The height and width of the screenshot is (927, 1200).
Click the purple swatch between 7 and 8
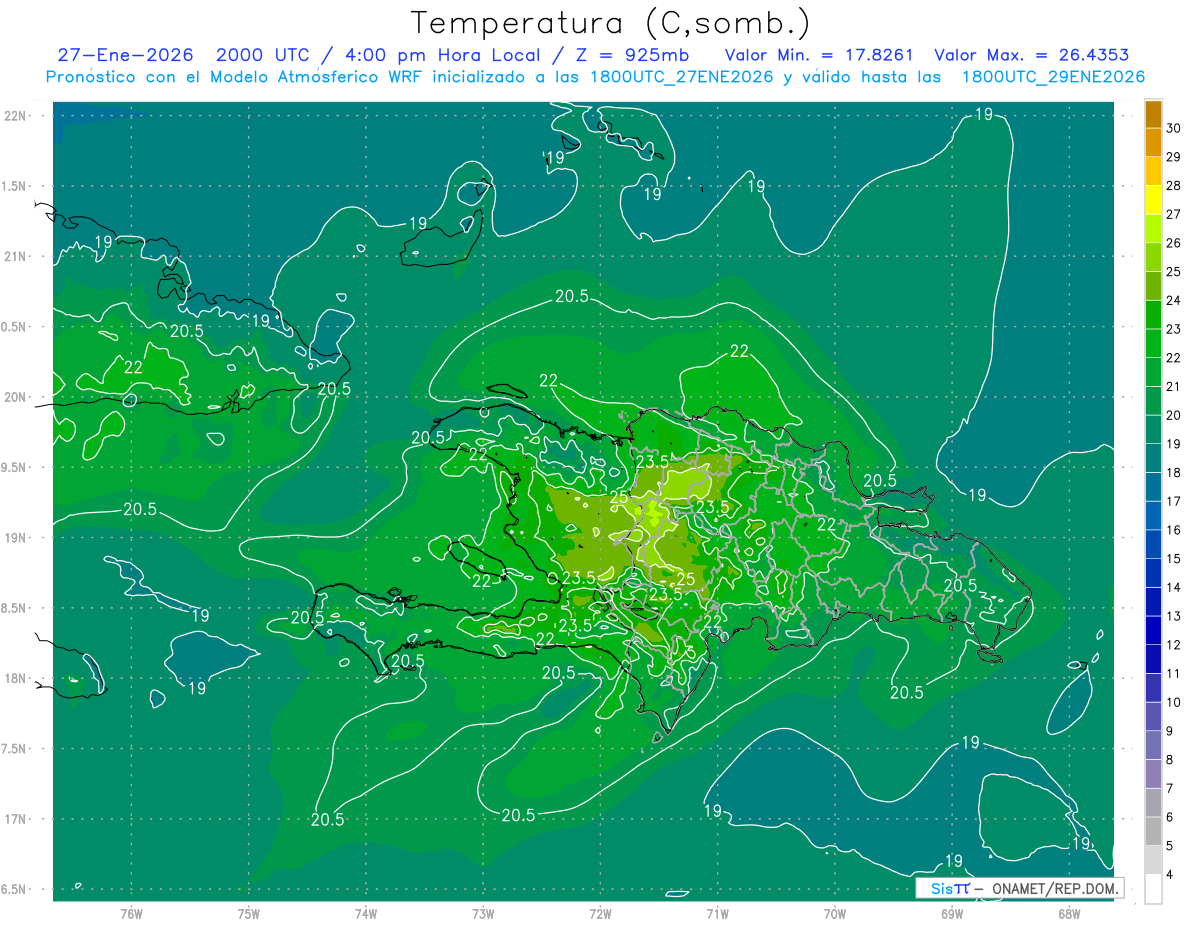click(1153, 774)
